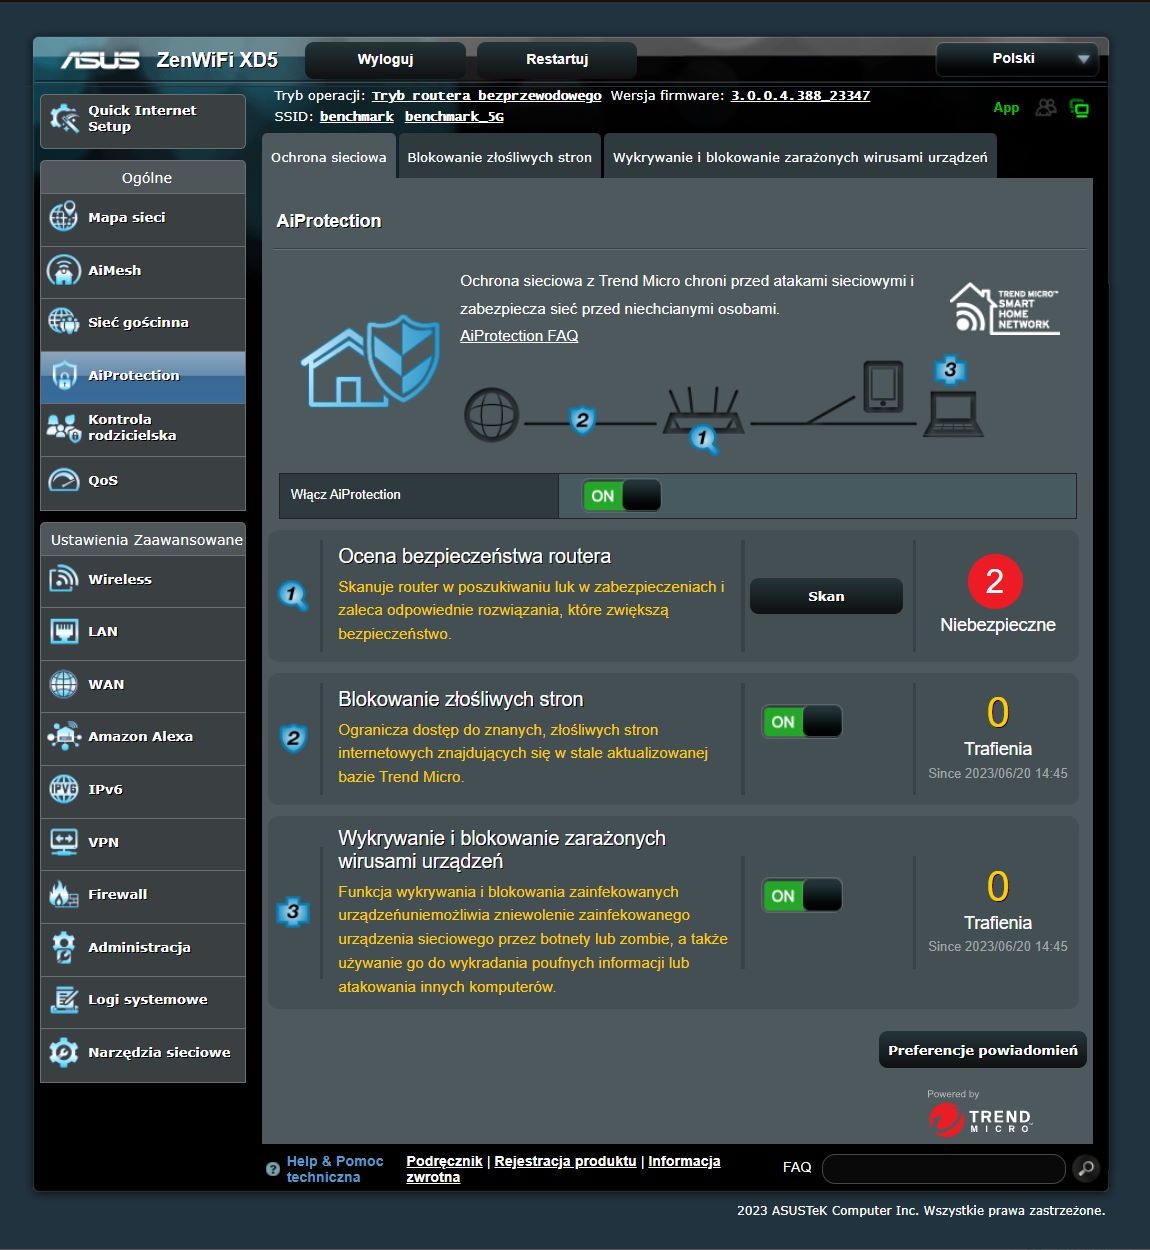Click the AiMesh sidebar icon
1150x1250 pixels.
tap(64, 270)
